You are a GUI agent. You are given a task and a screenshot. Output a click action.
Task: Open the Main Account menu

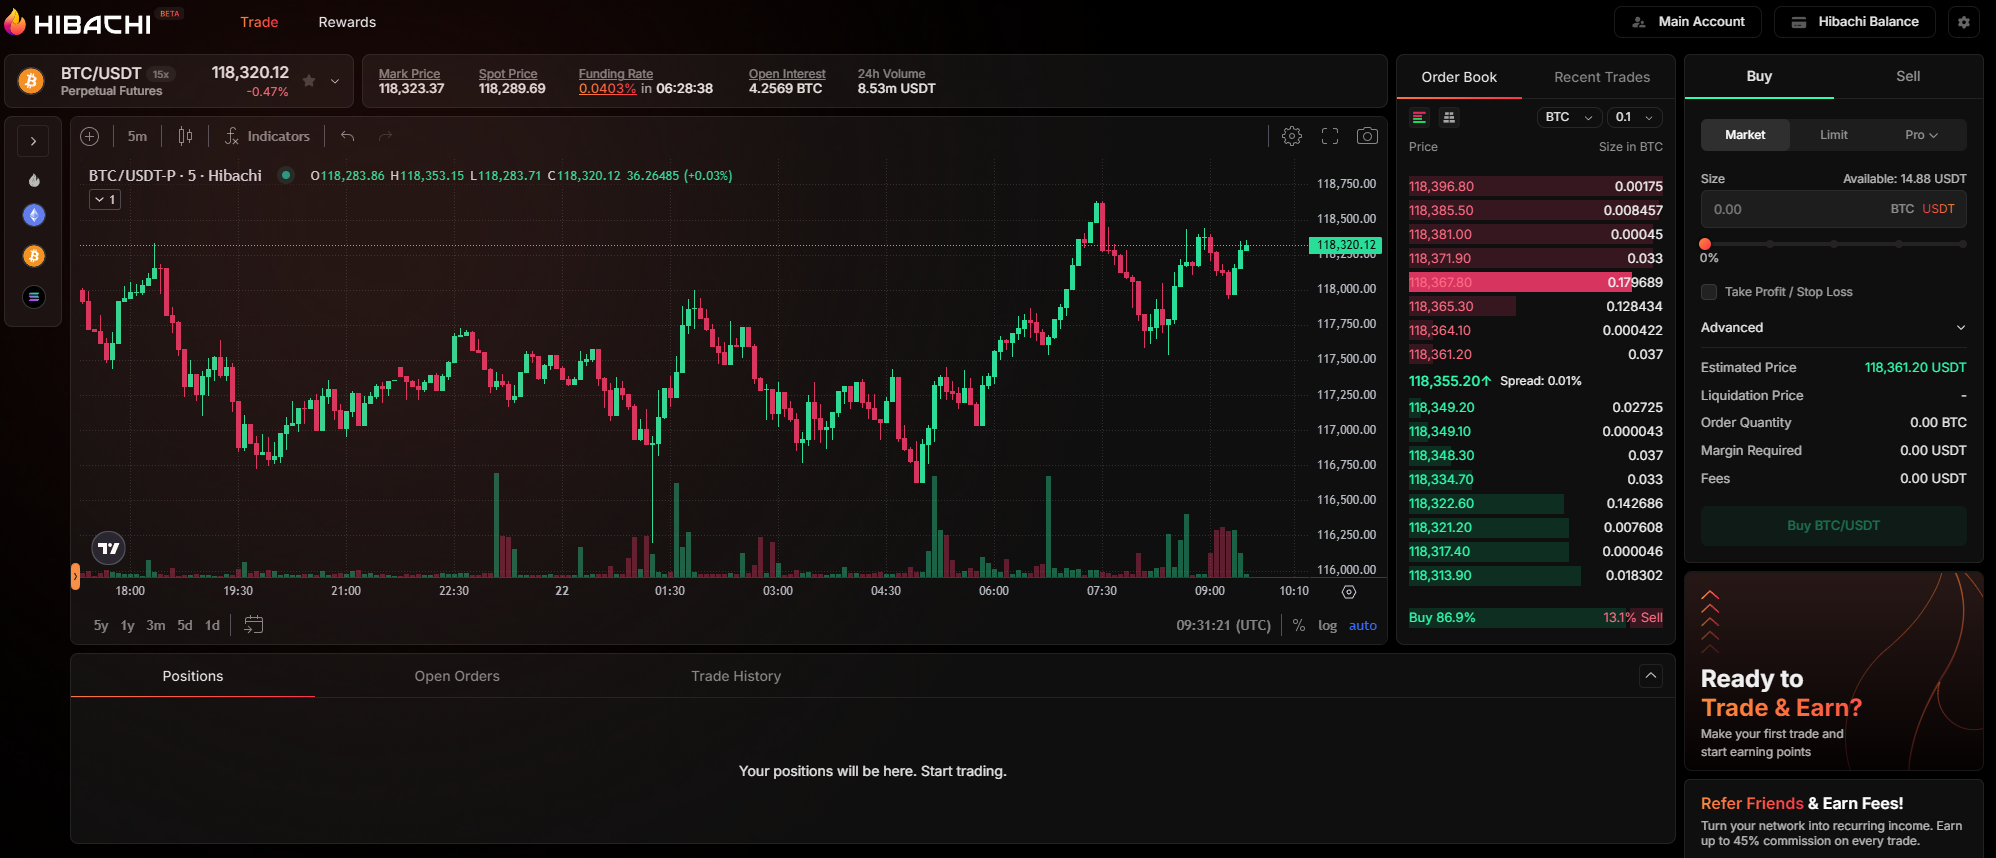click(x=1689, y=22)
